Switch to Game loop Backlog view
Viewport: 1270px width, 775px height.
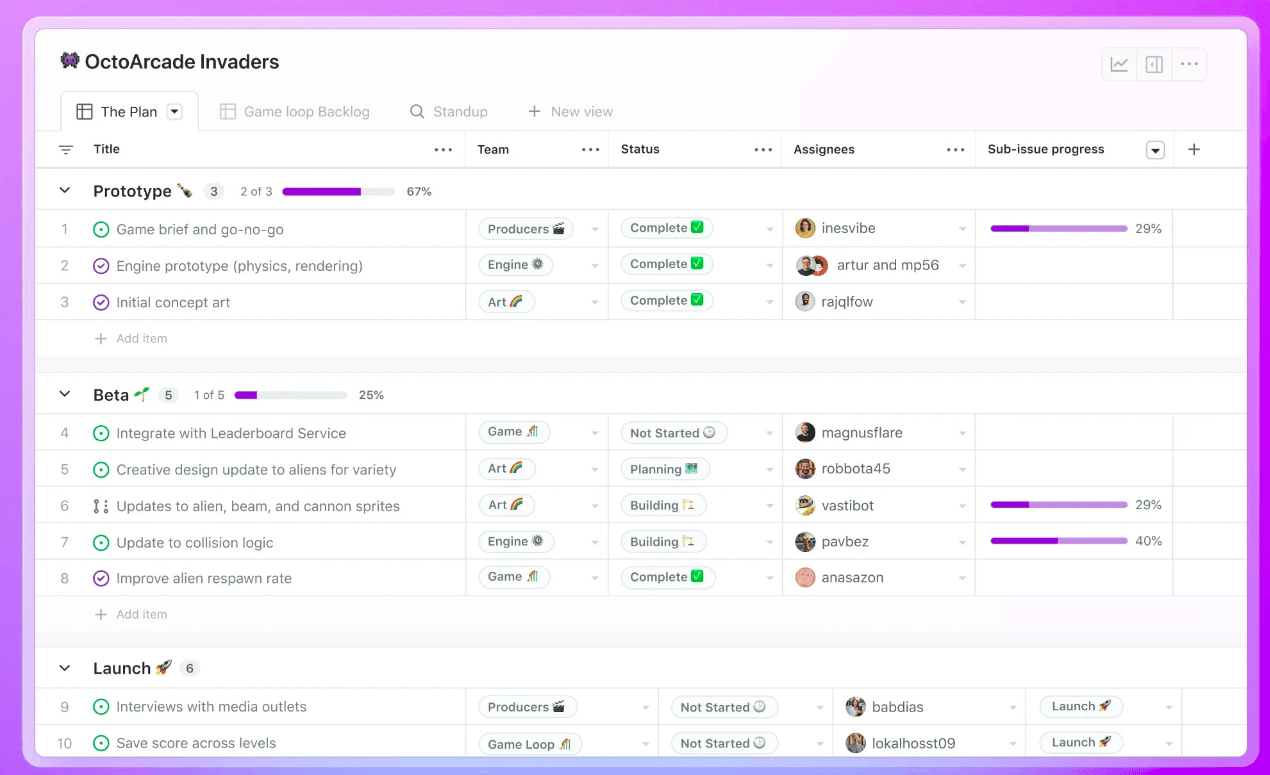pos(295,112)
